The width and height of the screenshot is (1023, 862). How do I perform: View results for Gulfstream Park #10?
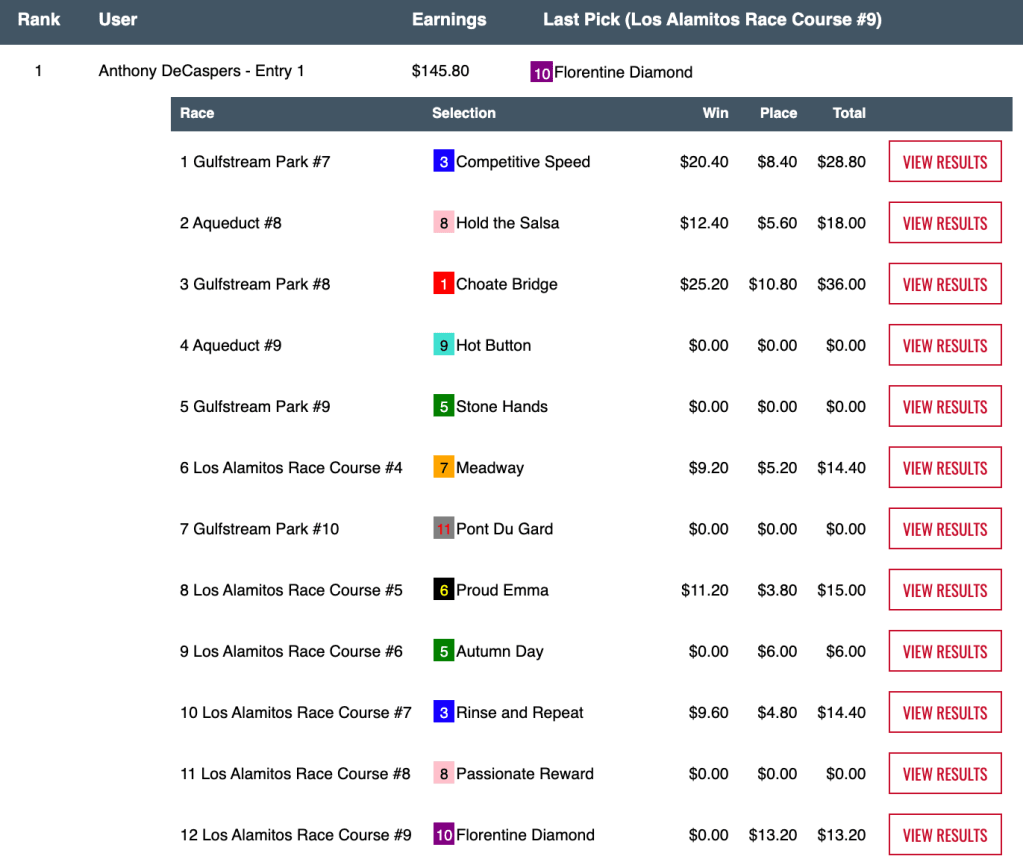pyautogui.click(x=944, y=529)
